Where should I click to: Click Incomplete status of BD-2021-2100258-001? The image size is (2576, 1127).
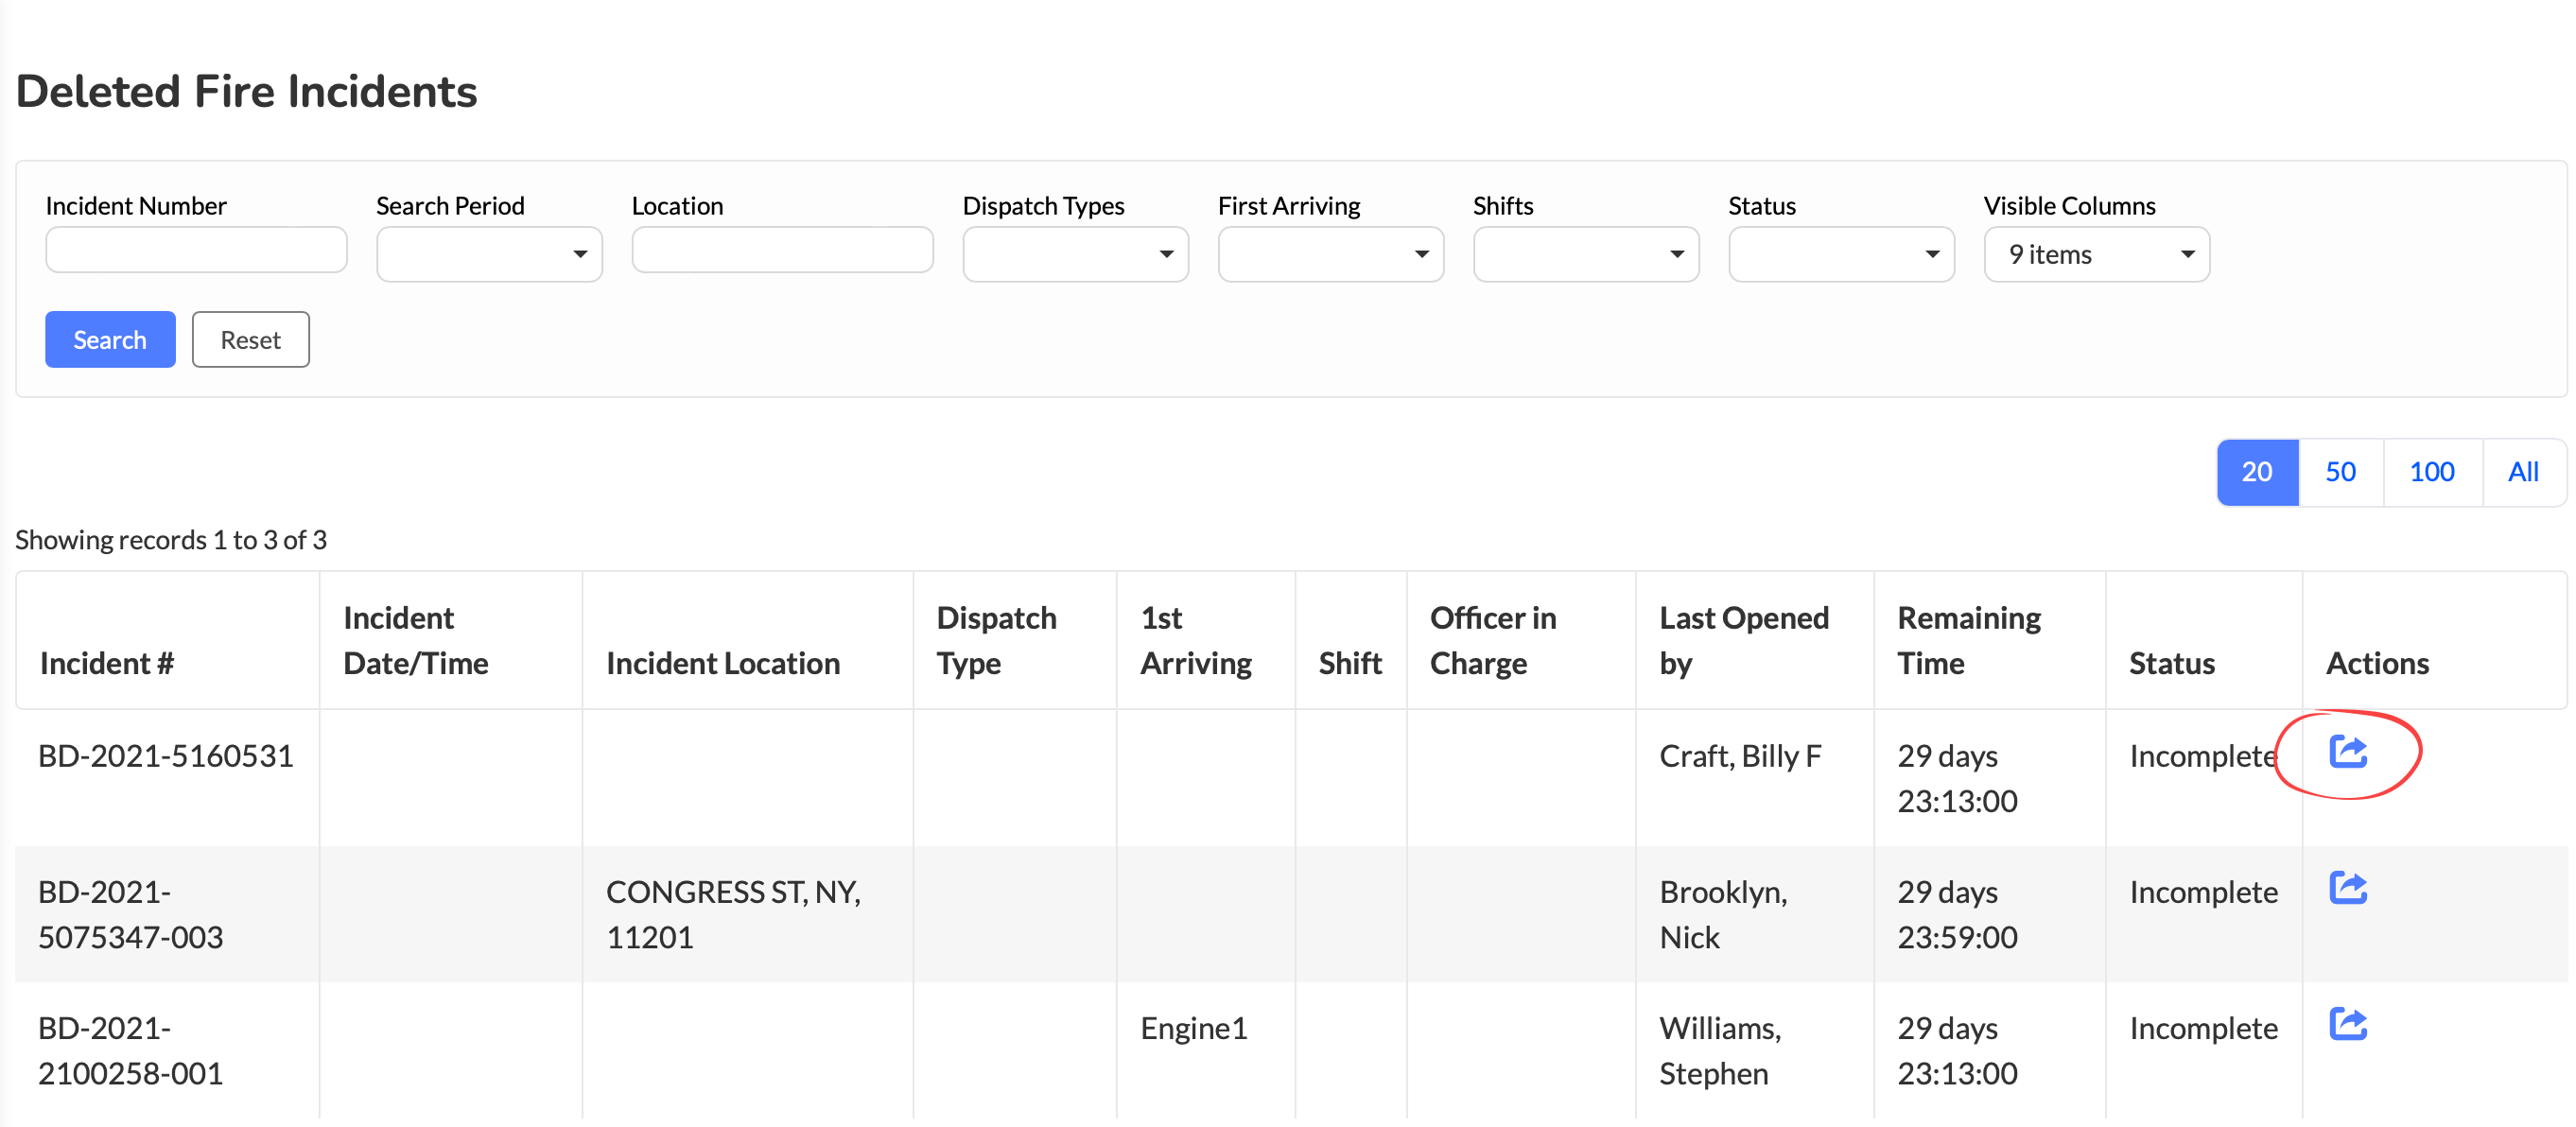click(x=2203, y=1028)
